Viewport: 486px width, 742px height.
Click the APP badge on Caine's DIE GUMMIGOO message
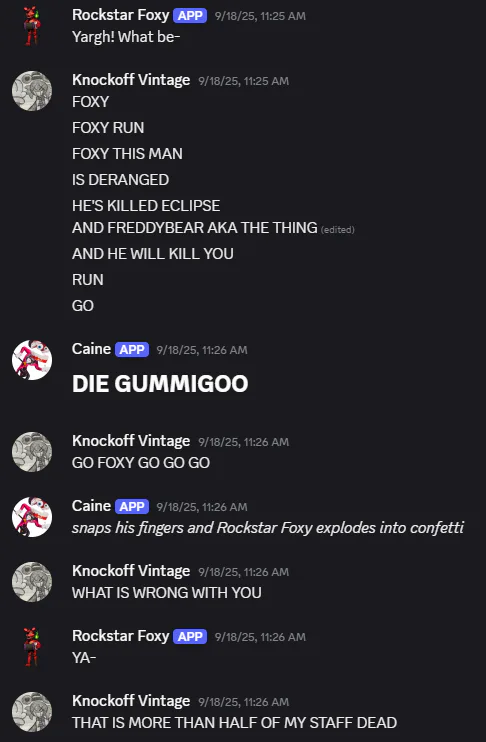pos(132,350)
